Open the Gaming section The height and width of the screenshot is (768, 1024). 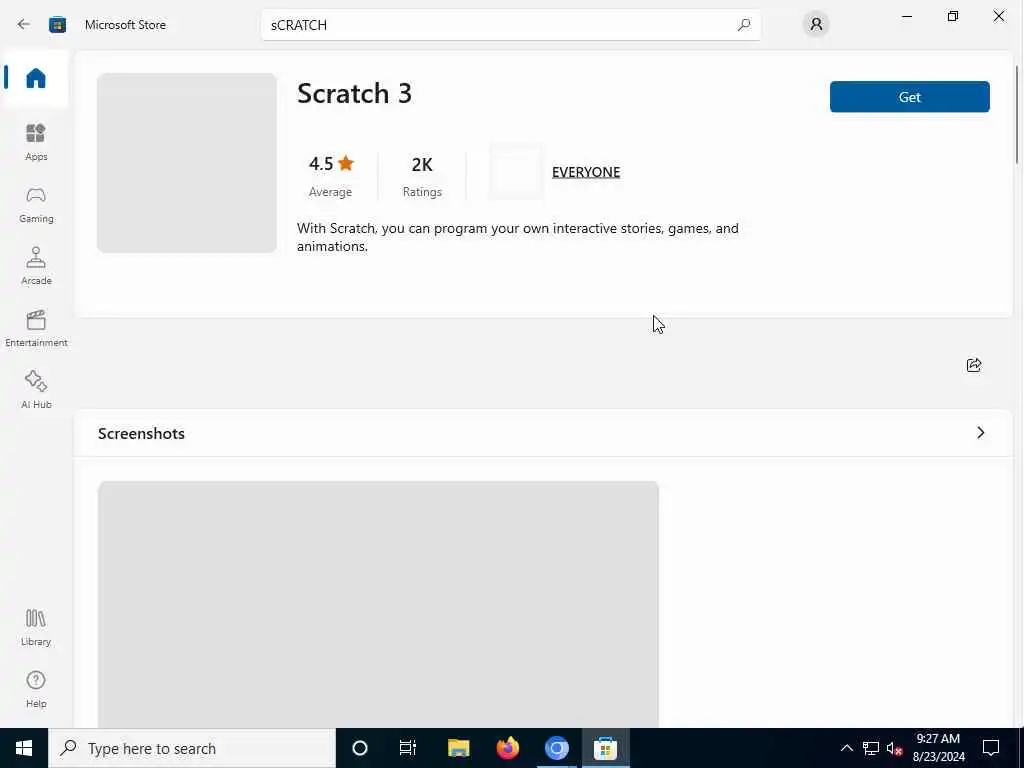(x=36, y=204)
